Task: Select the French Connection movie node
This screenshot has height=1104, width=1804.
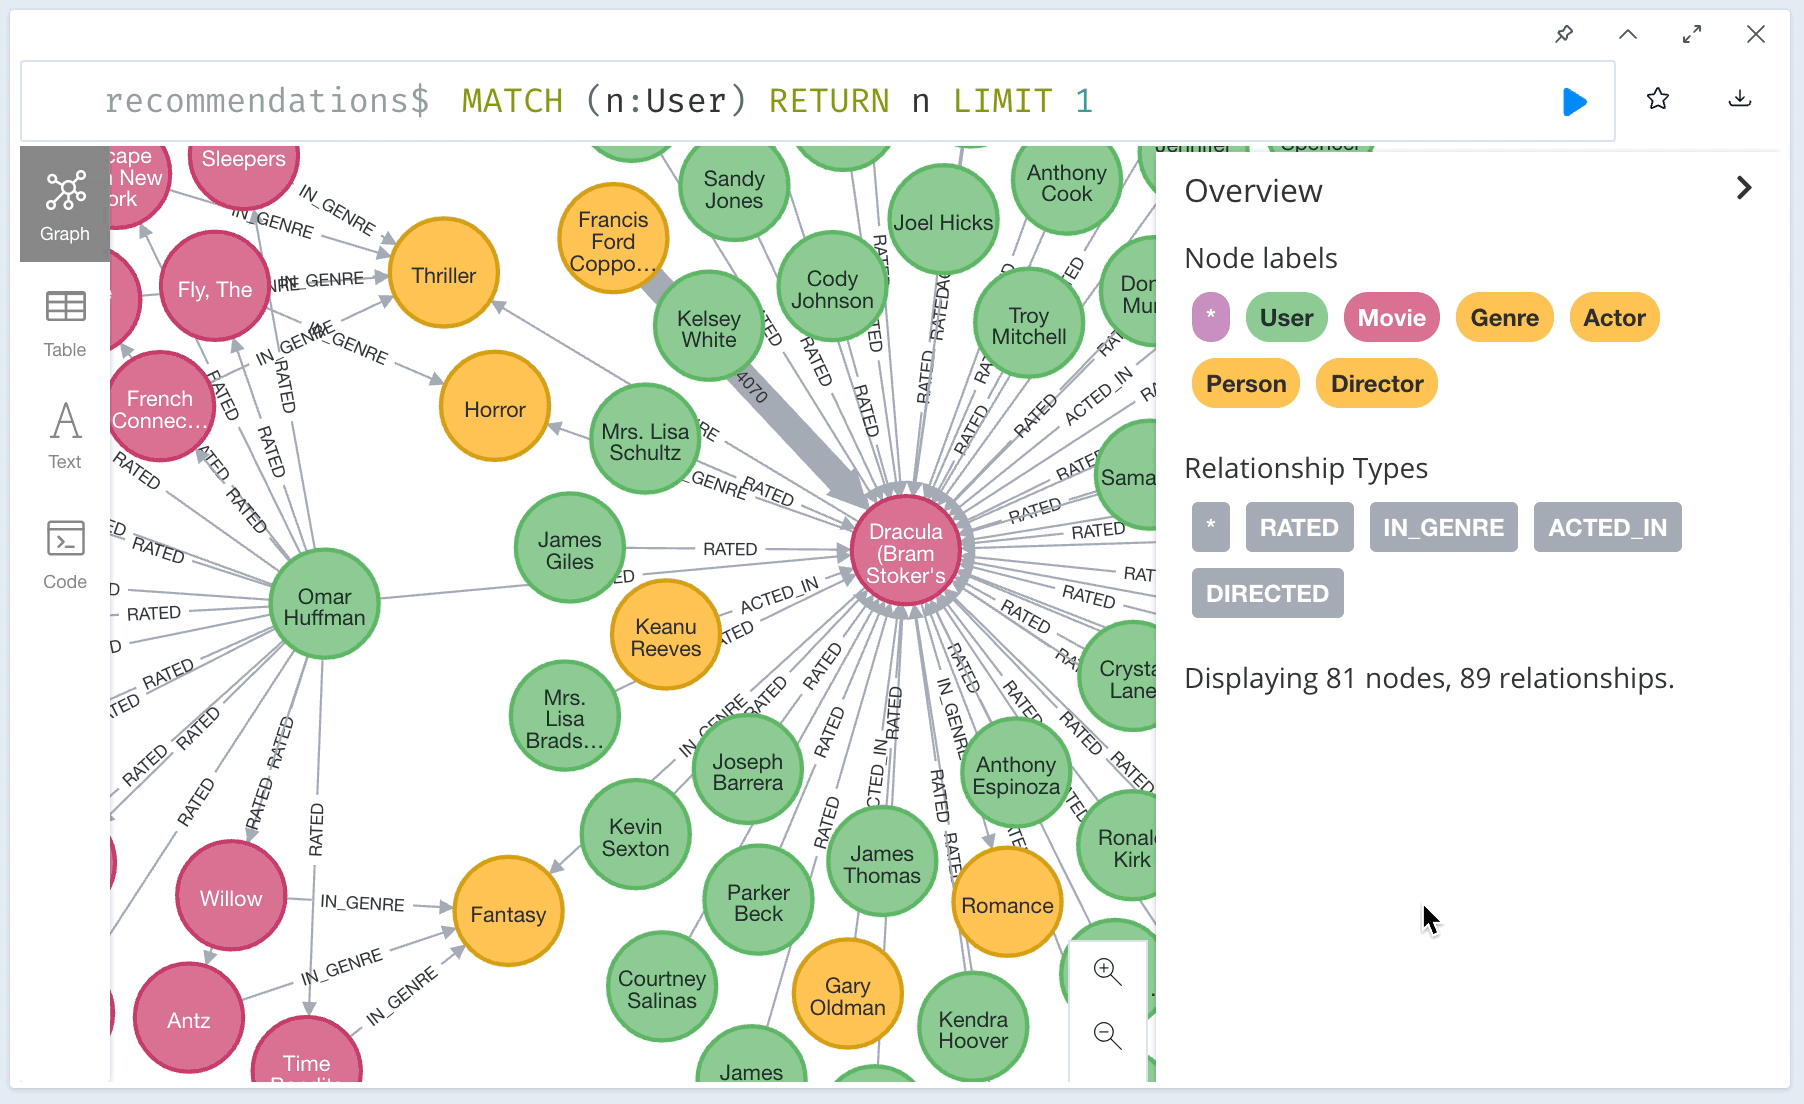Action: (160, 407)
